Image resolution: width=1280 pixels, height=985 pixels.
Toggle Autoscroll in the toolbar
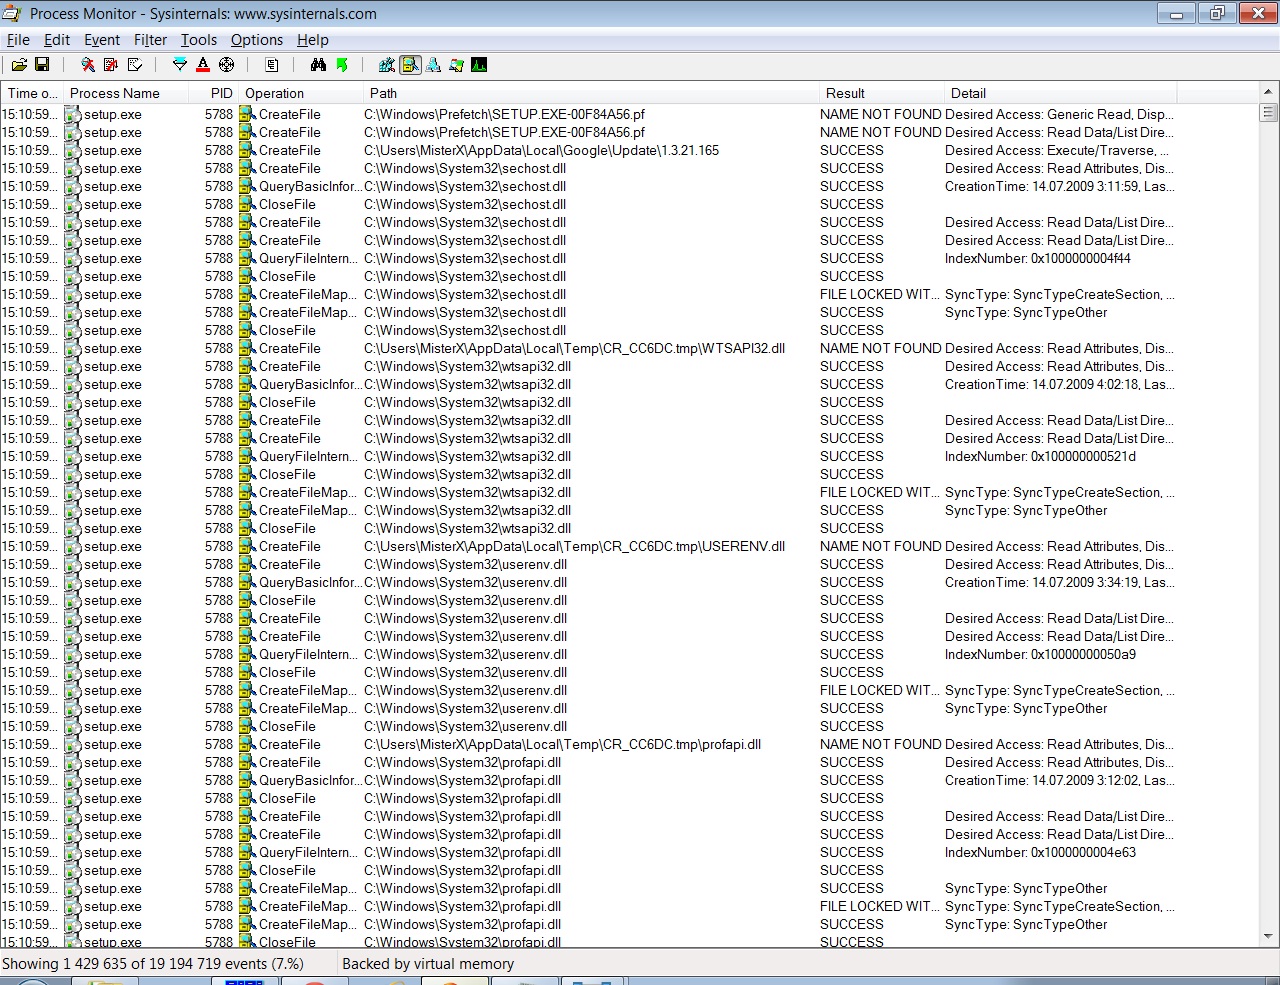click(111, 65)
